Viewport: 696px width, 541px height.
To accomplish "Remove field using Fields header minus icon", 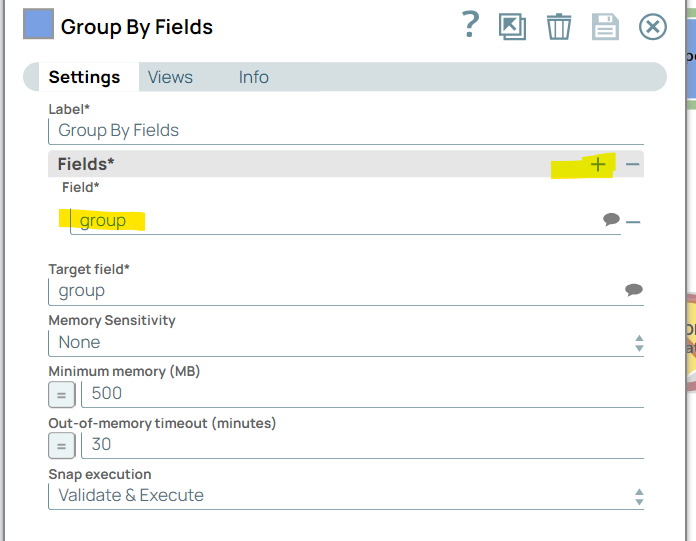I will click(x=633, y=164).
